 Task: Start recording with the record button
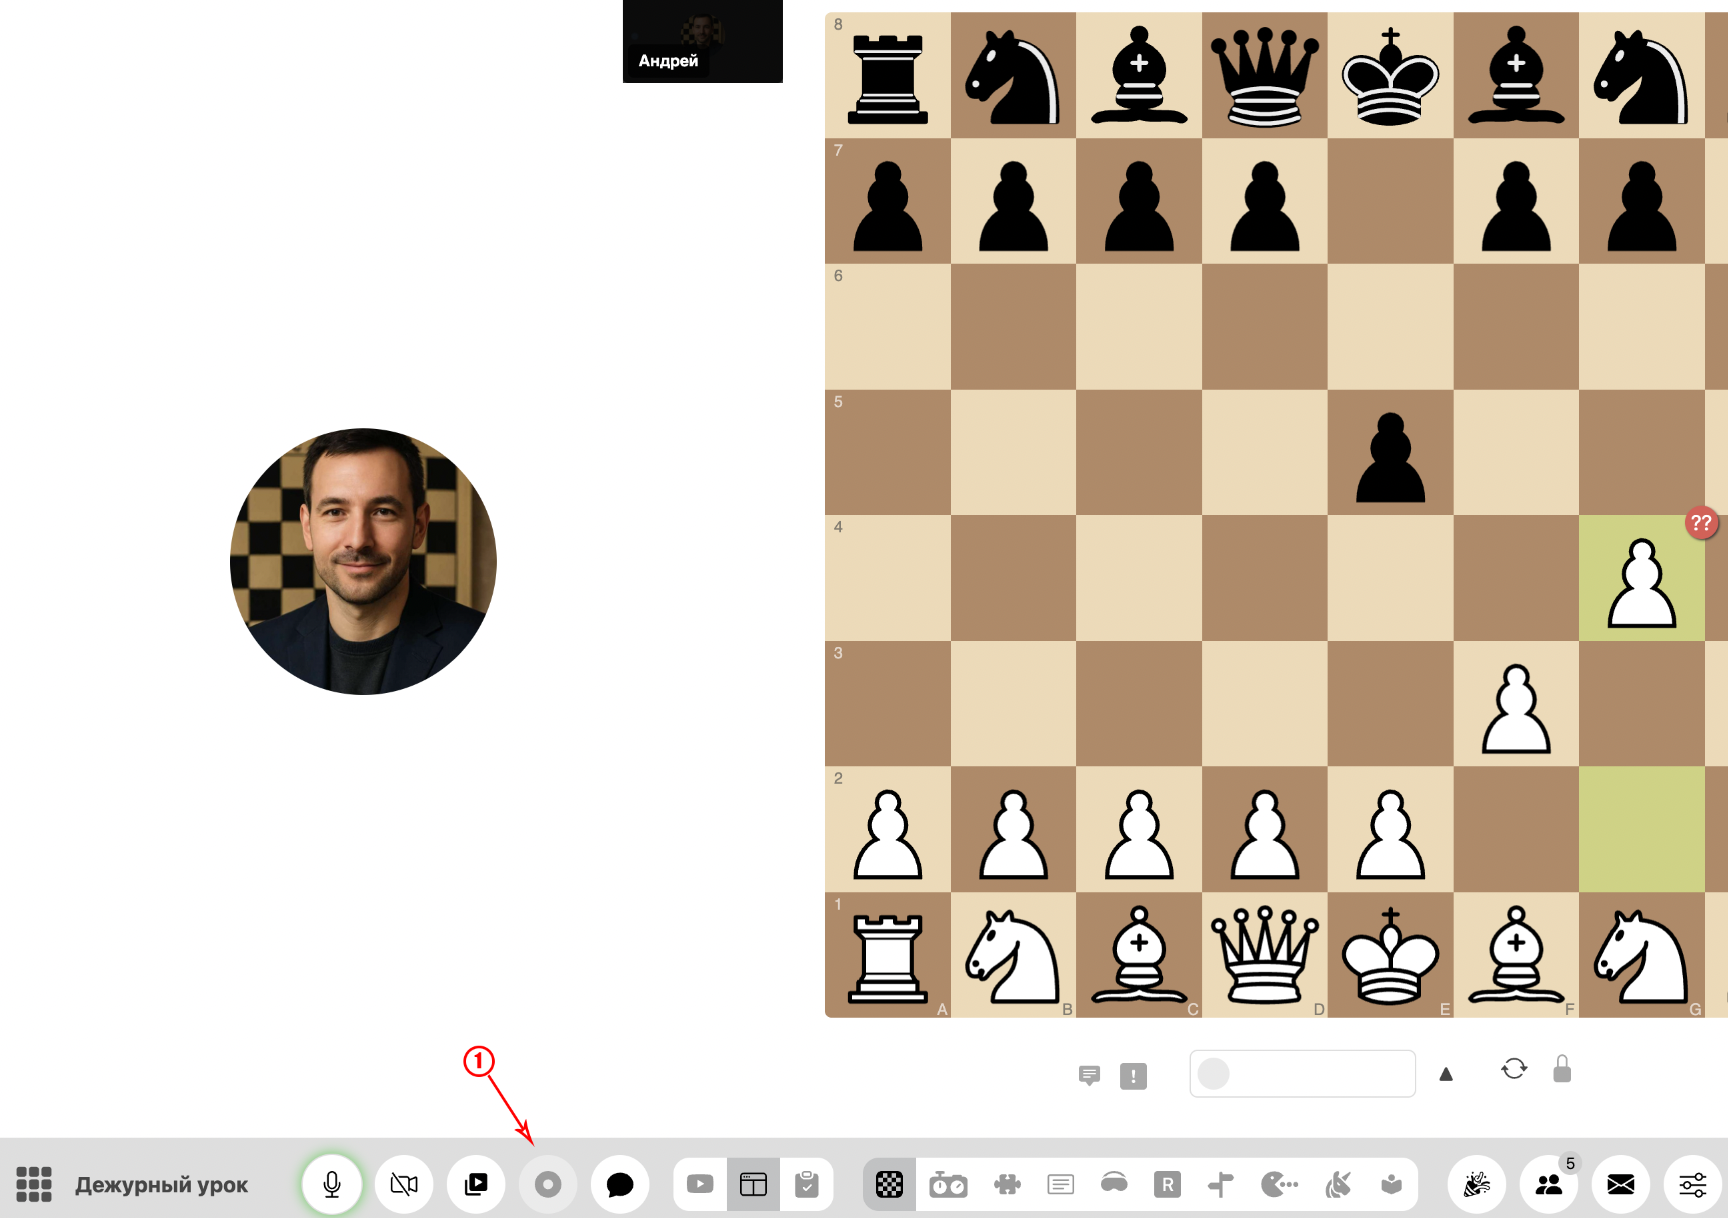click(548, 1184)
